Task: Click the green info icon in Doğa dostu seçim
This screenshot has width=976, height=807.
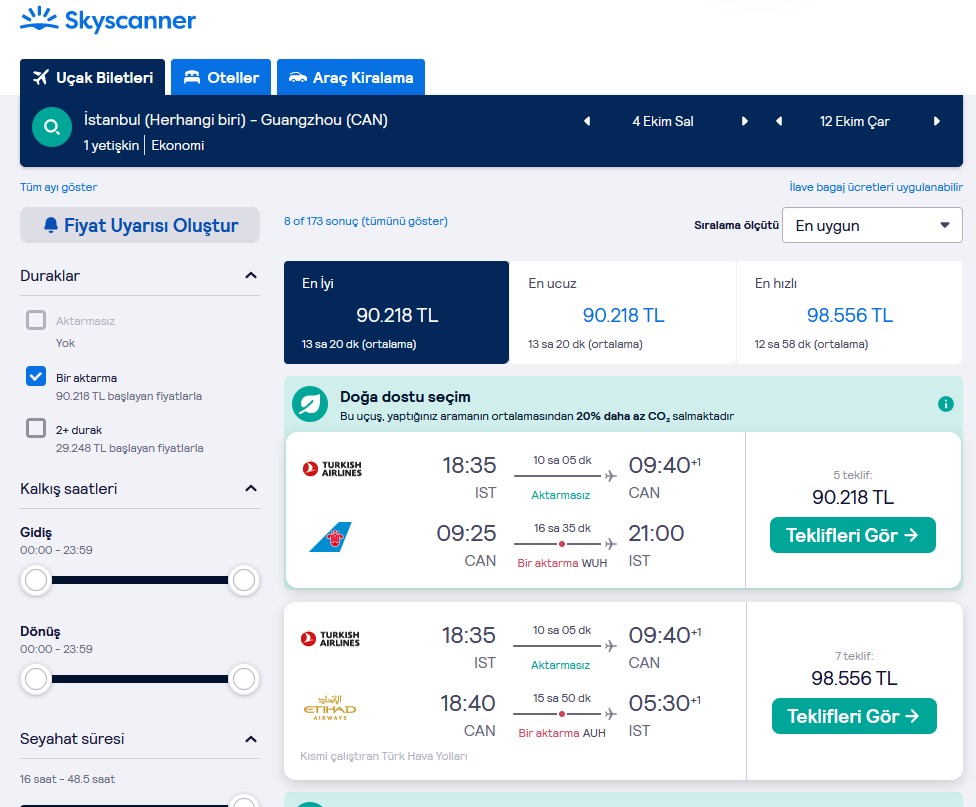Action: coord(946,404)
